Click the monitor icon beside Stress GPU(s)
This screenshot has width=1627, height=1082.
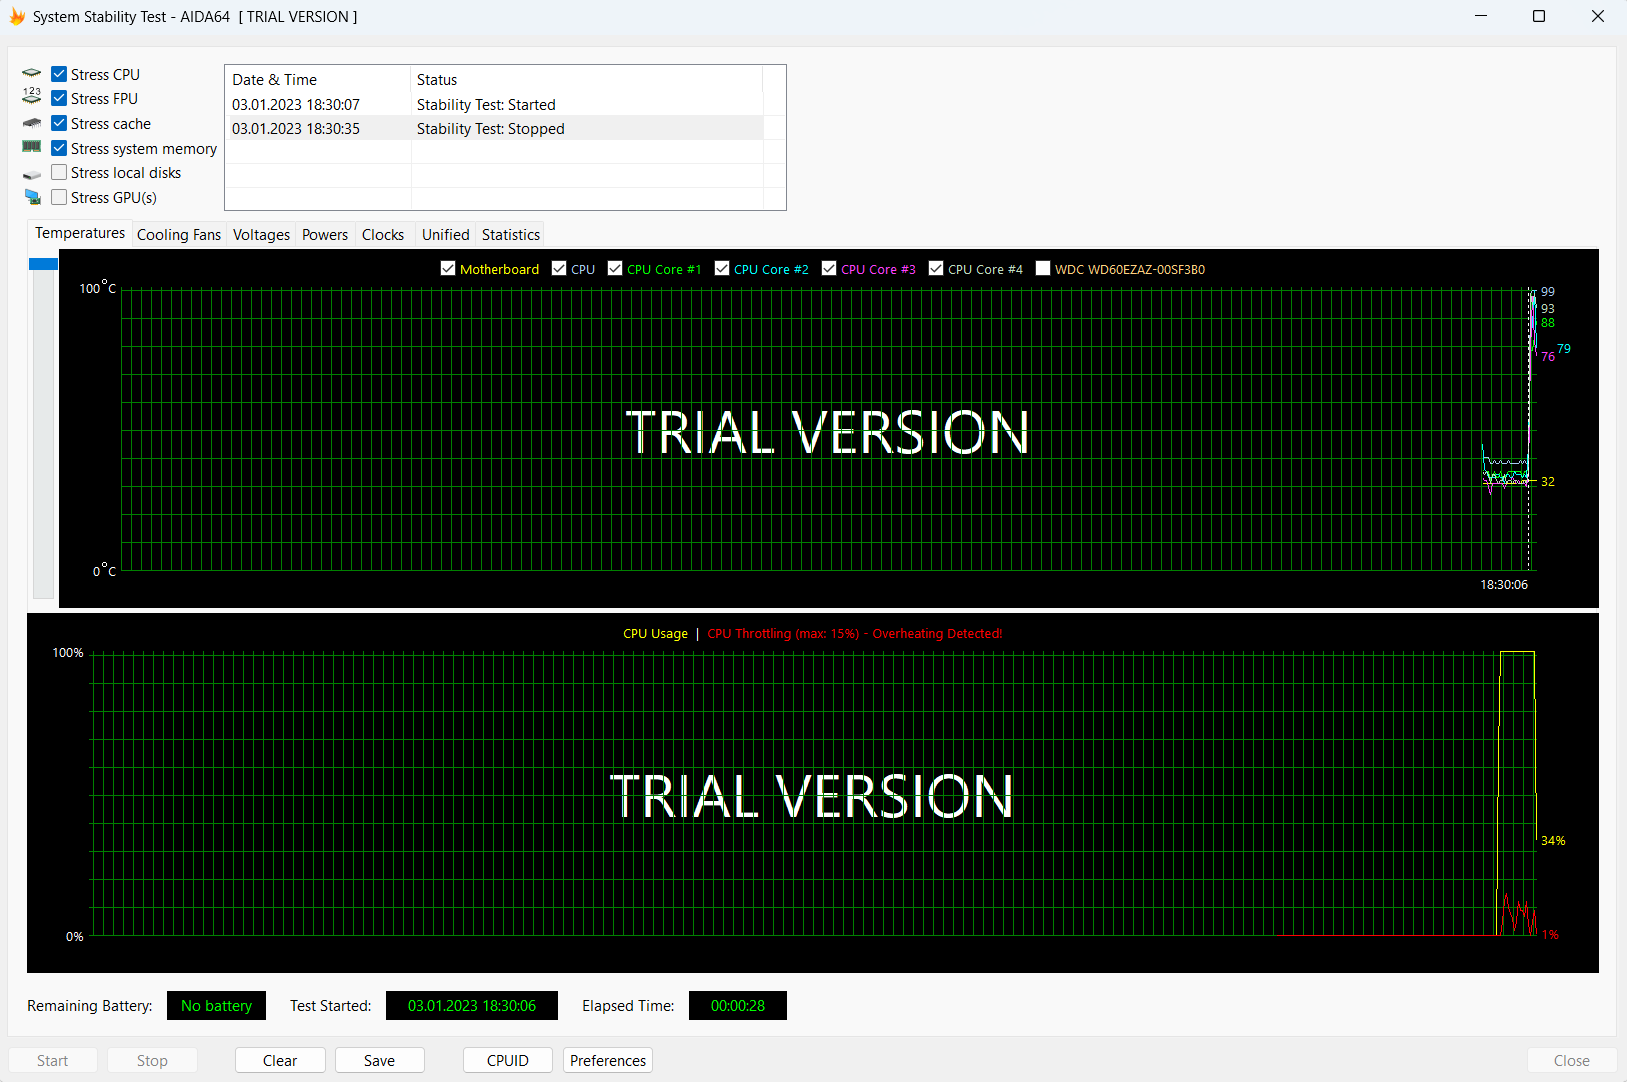(x=32, y=197)
